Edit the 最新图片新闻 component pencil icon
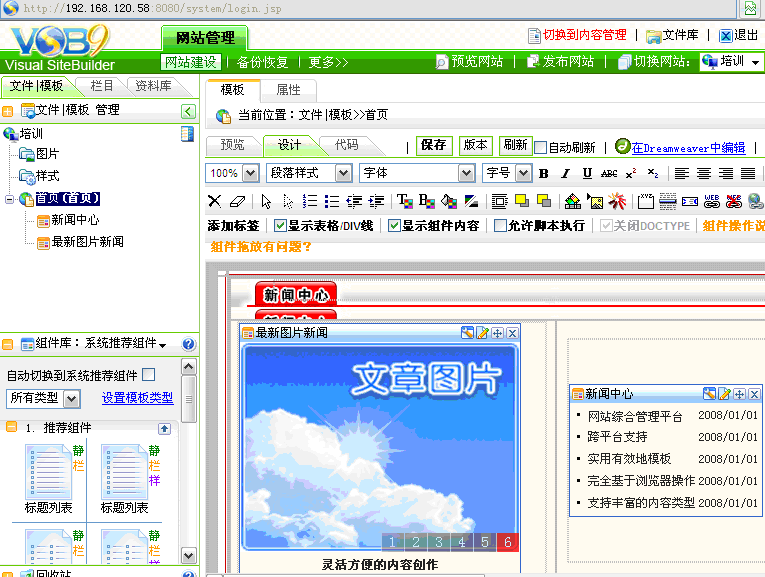765x577 pixels. 482,333
